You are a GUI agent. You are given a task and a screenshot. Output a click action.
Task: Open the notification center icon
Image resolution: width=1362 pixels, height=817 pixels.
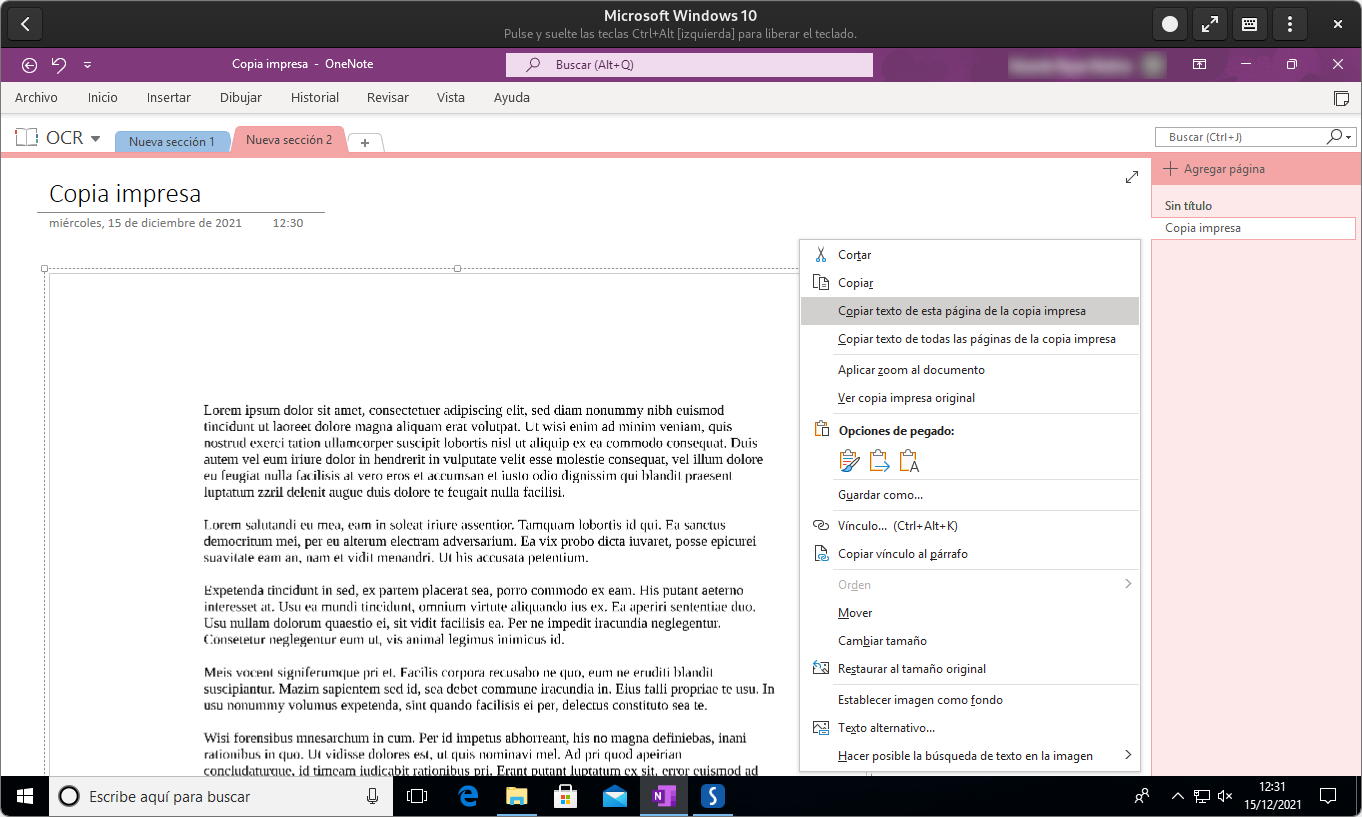(1328, 797)
